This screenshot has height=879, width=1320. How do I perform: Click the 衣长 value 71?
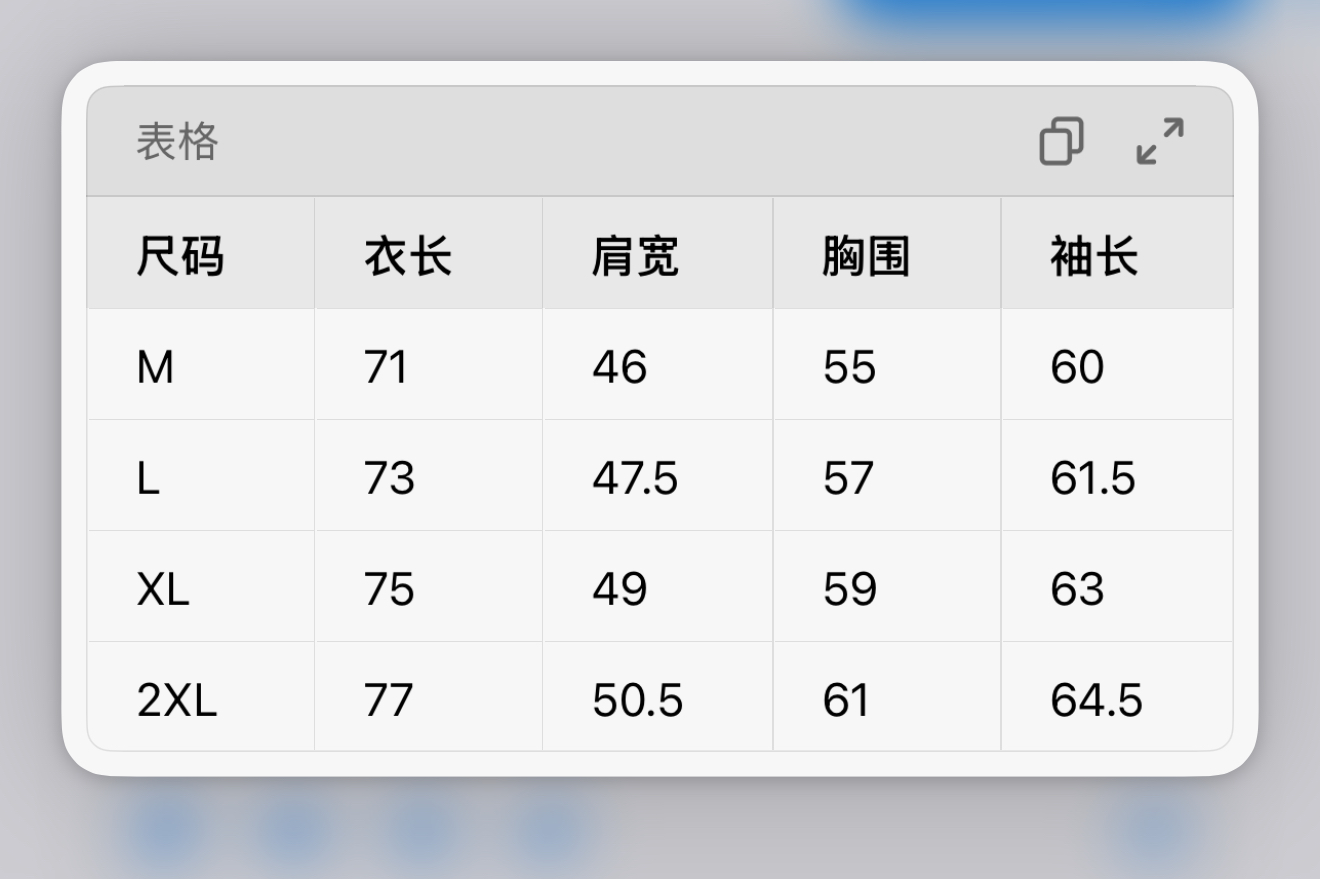coord(386,368)
